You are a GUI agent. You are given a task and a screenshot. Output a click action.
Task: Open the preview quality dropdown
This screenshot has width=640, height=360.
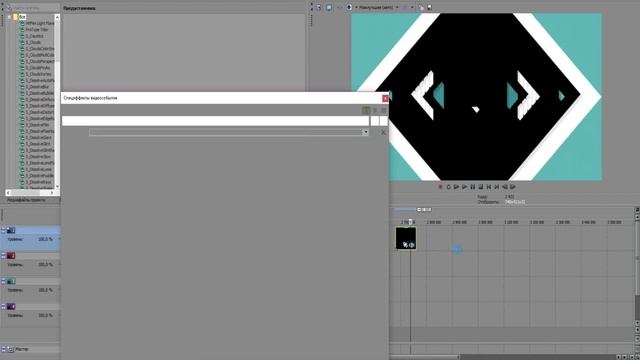(x=378, y=7)
